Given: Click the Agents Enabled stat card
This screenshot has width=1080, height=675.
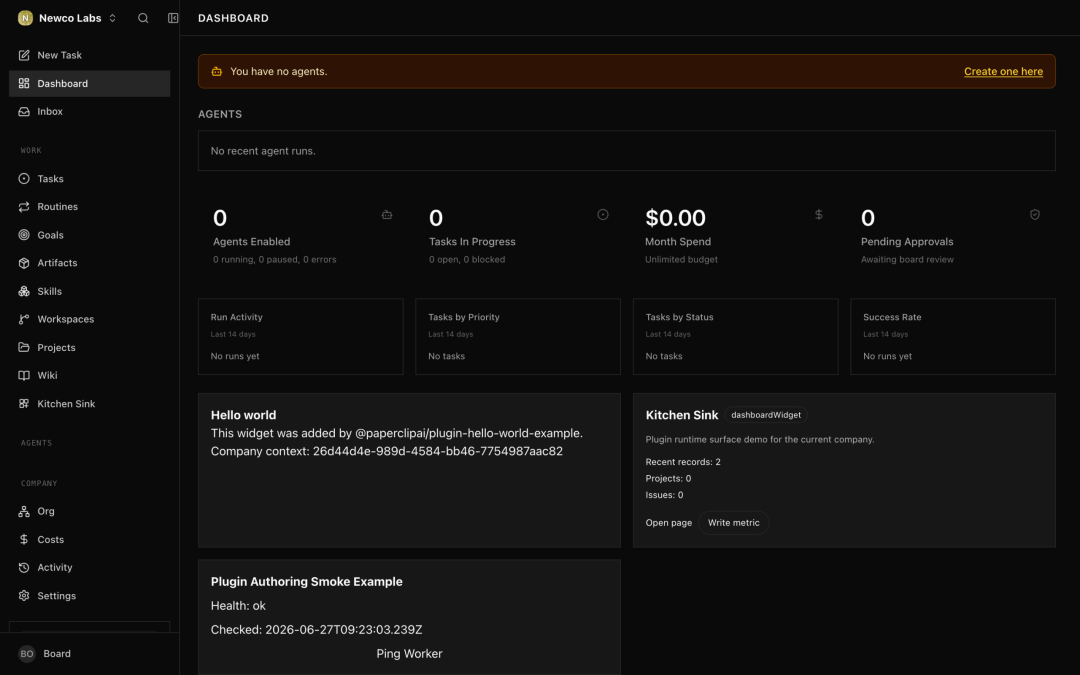Looking at the screenshot, I should pyautogui.click(x=302, y=236).
